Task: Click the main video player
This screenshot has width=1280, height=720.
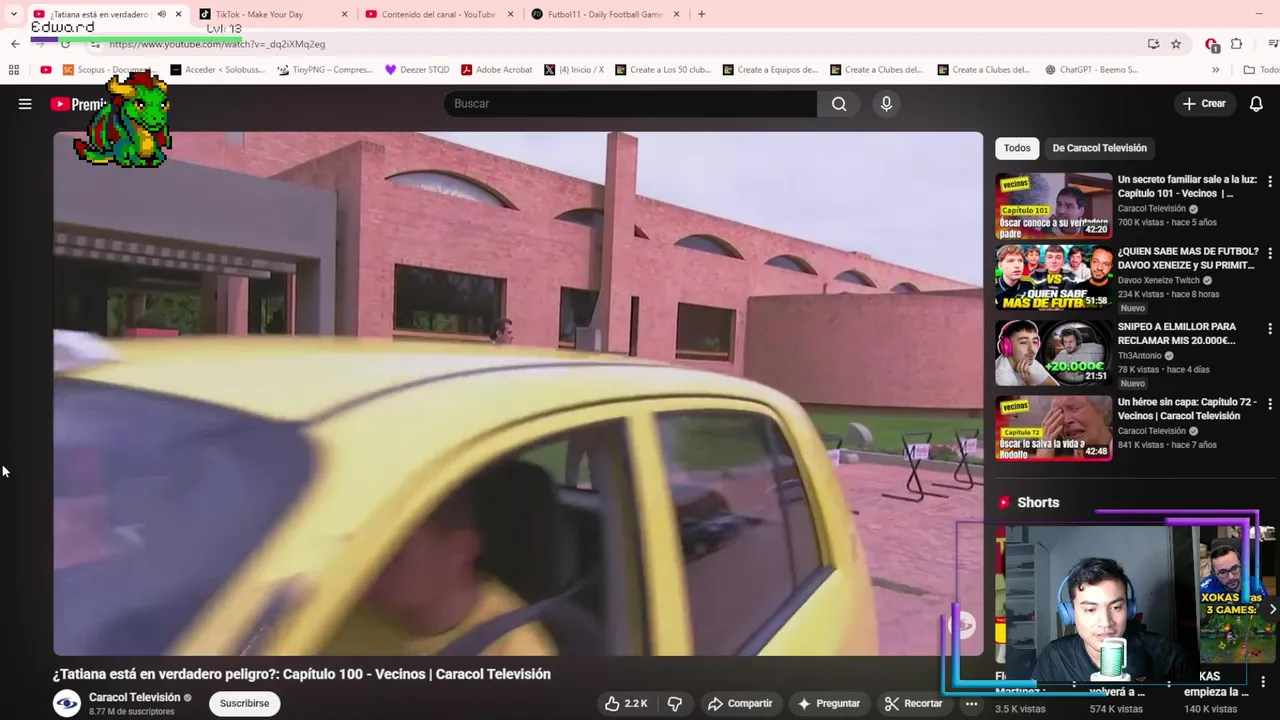Action: (x=518, y=393)
